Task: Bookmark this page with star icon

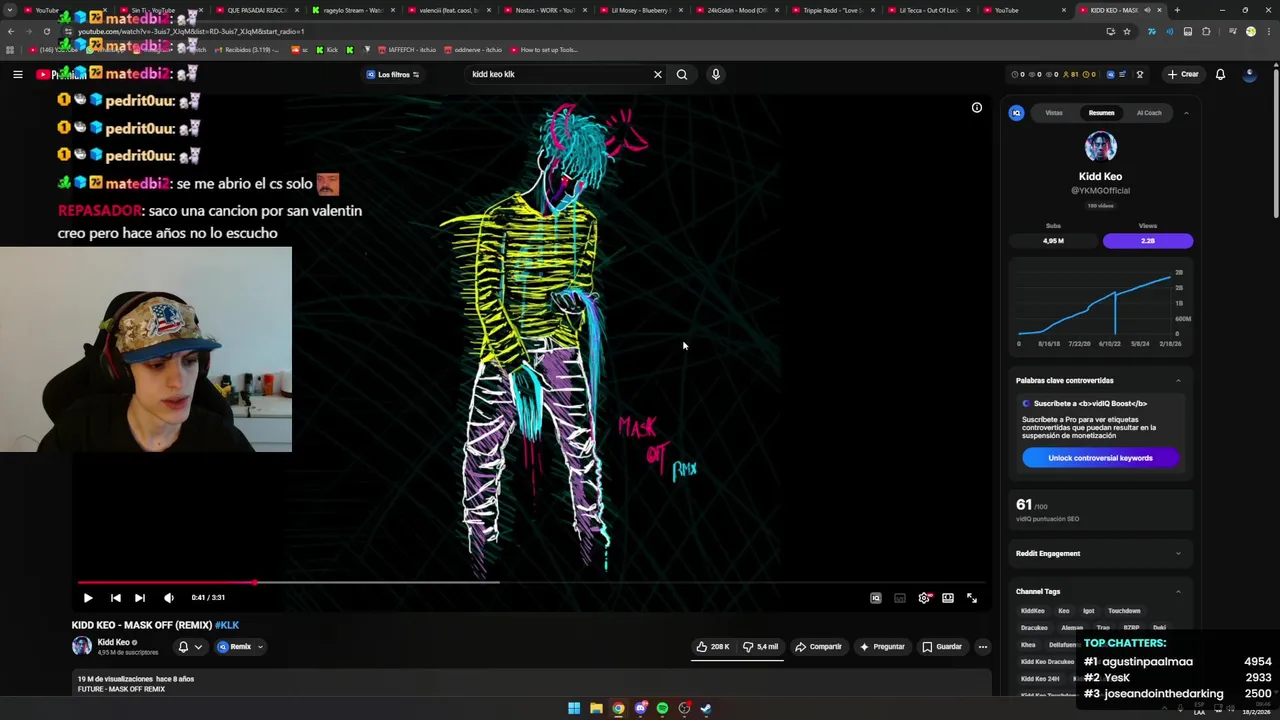Action: click(1127, 31)
